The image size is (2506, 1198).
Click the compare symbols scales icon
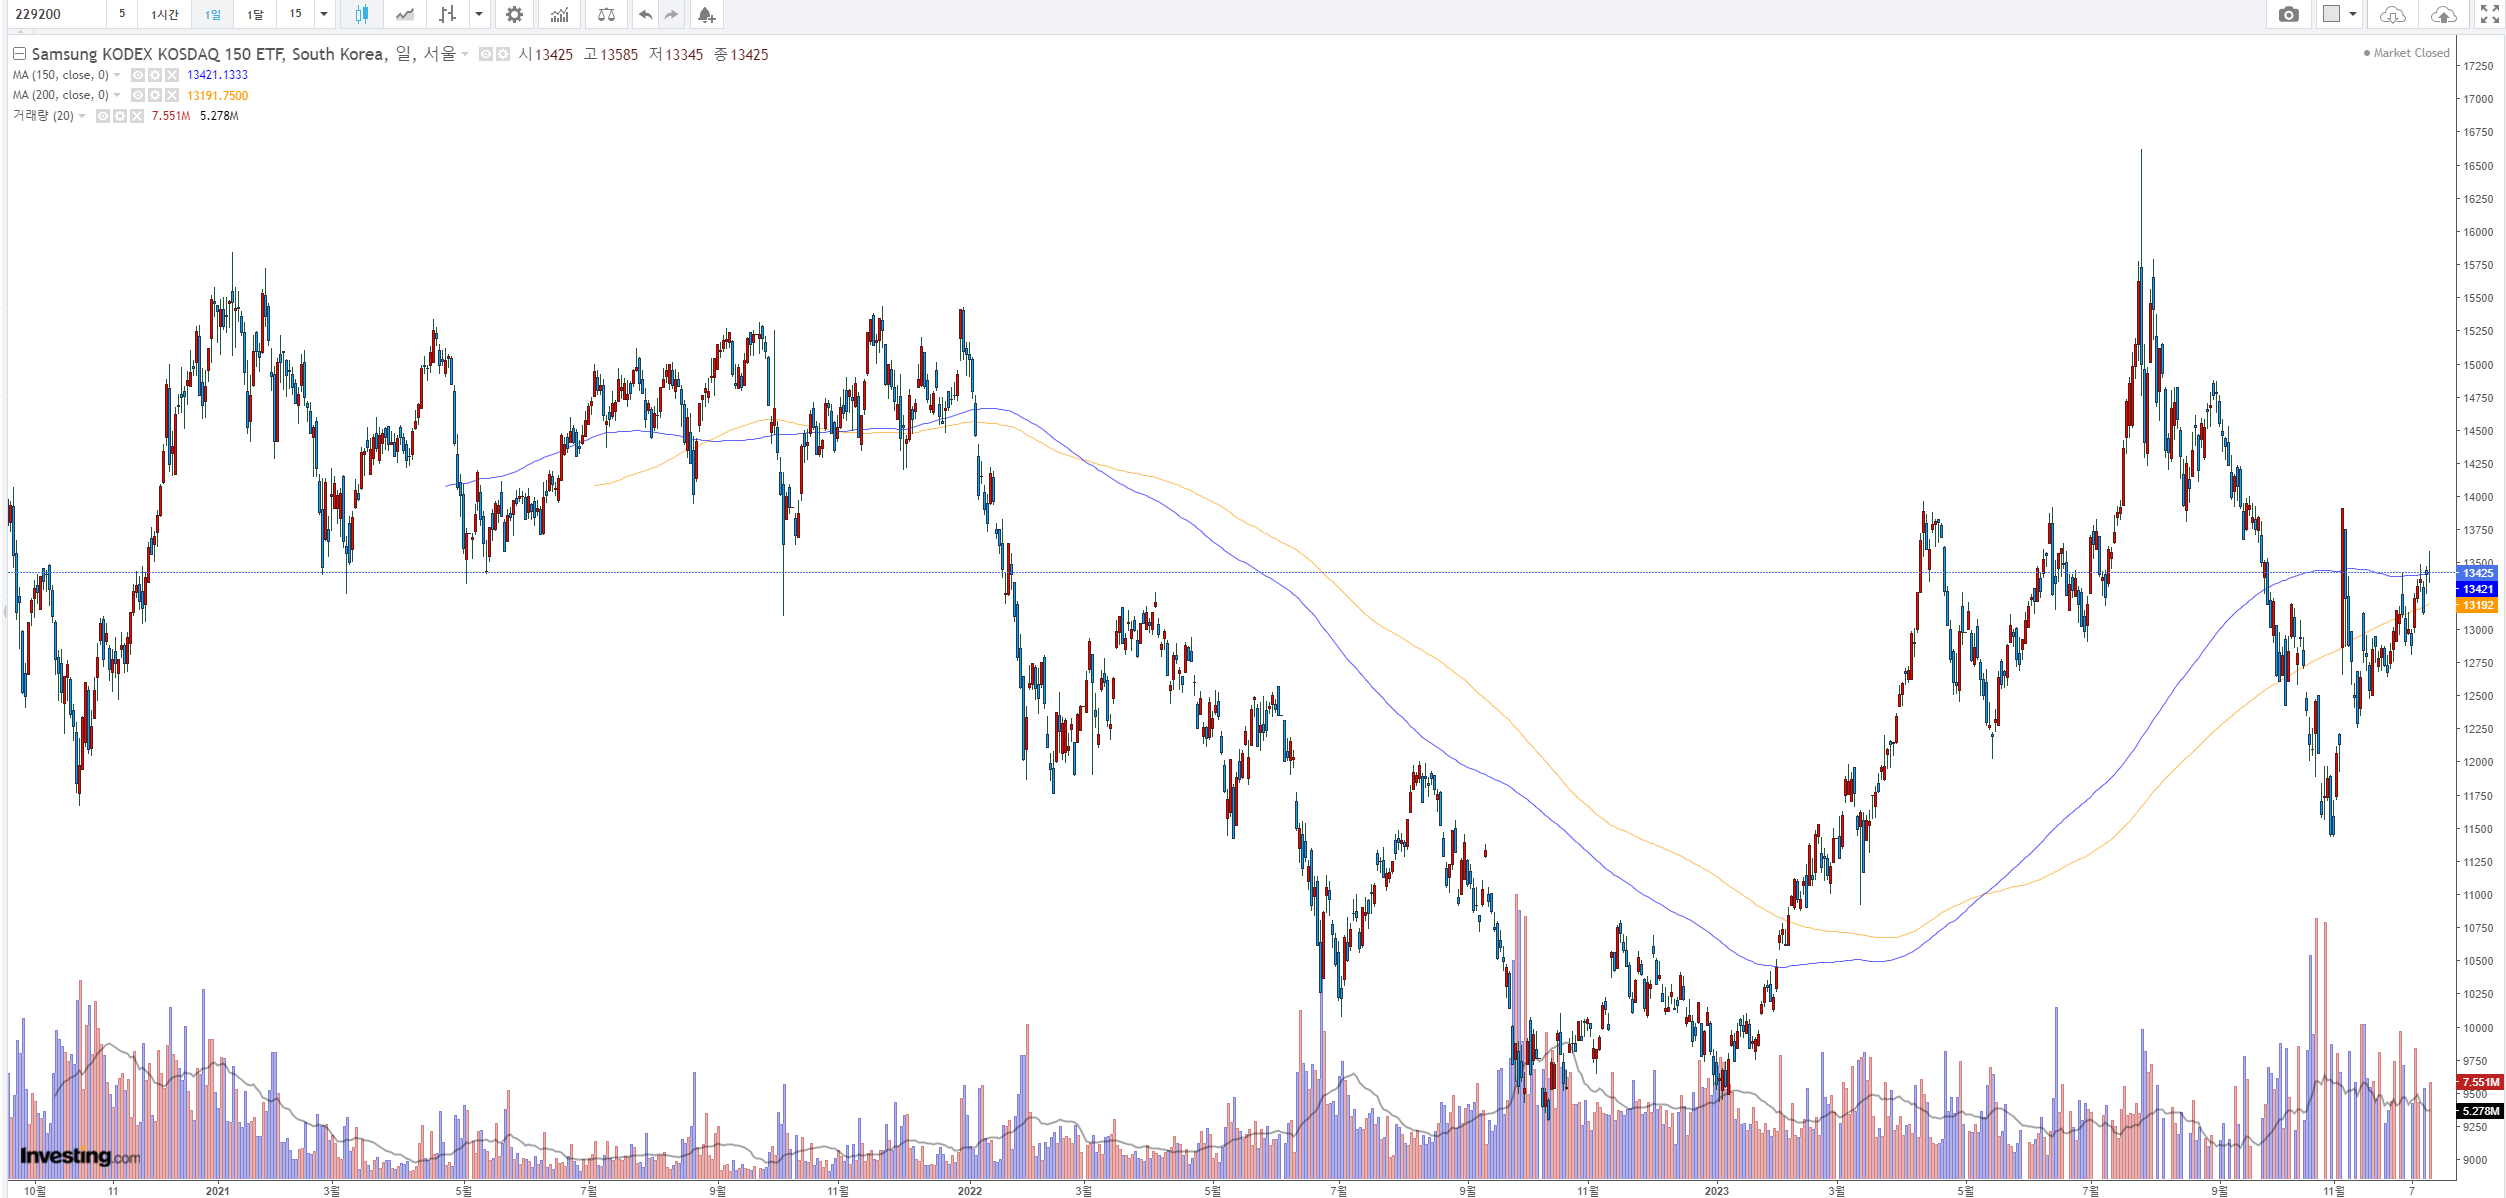[x=606, y=14]
